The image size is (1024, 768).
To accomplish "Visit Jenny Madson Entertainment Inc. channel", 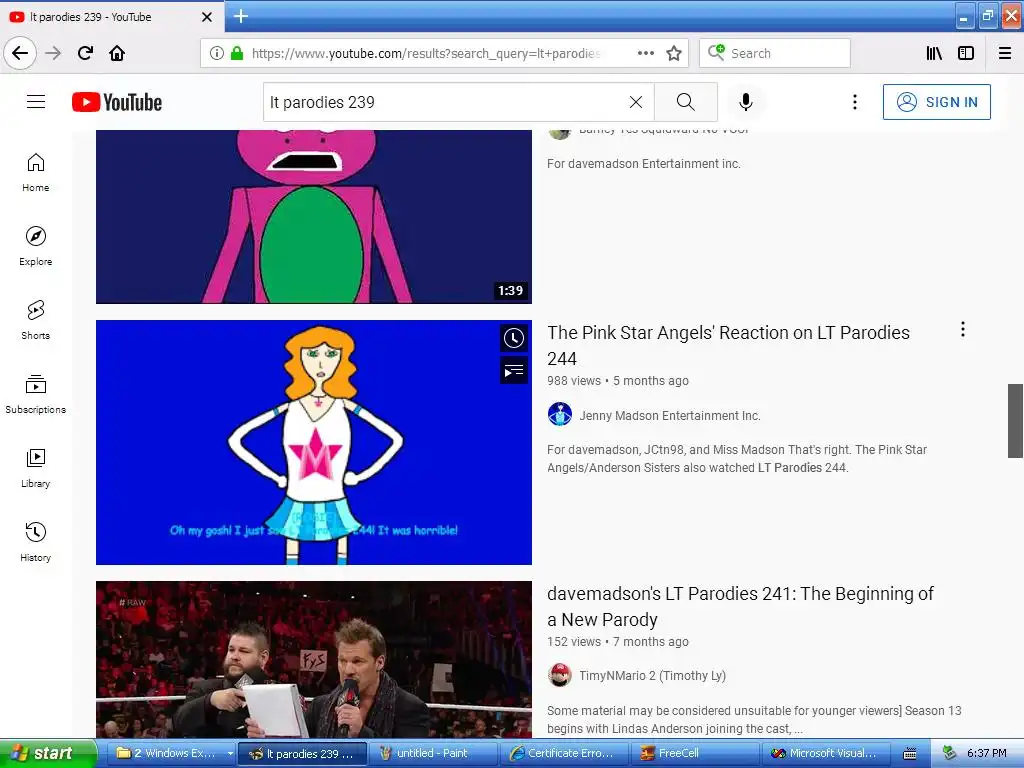I will 669,415.
